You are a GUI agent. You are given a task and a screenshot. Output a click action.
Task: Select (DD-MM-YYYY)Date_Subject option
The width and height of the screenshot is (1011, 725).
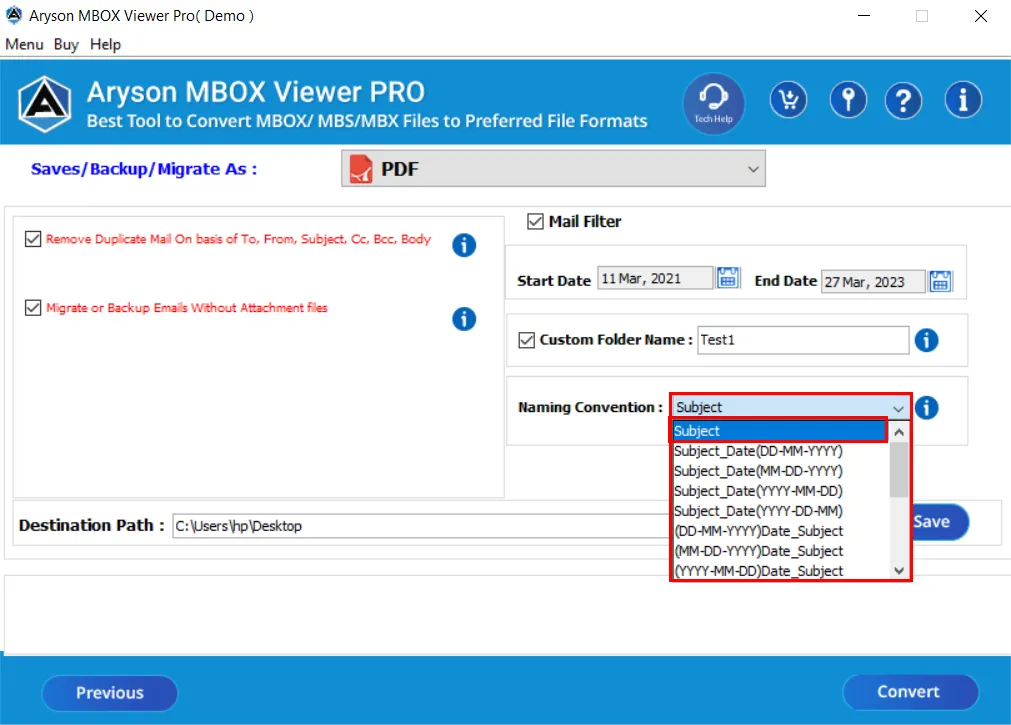[x=780, y=531]
